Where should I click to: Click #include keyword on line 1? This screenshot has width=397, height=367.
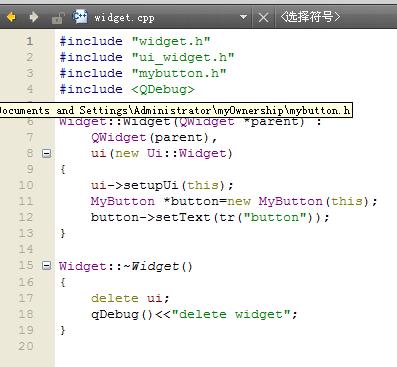(91, 41)
